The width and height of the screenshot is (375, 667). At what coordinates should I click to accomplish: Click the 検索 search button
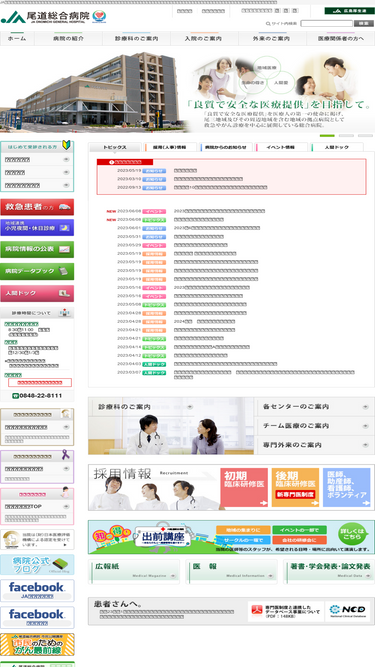364,23
